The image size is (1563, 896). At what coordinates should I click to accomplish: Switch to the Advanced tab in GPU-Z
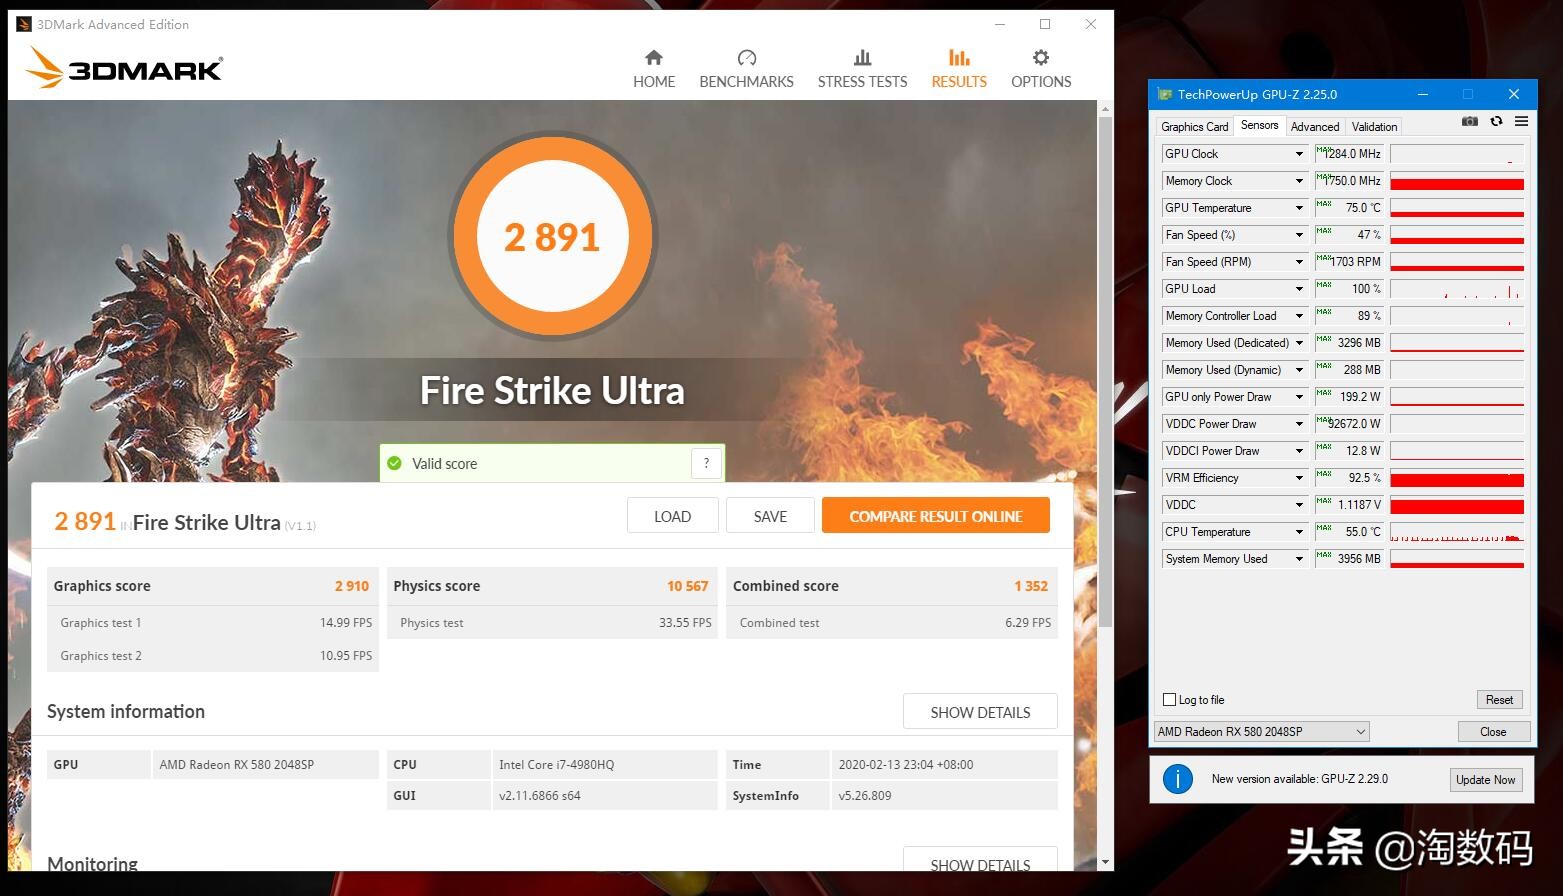[1314, 127]
